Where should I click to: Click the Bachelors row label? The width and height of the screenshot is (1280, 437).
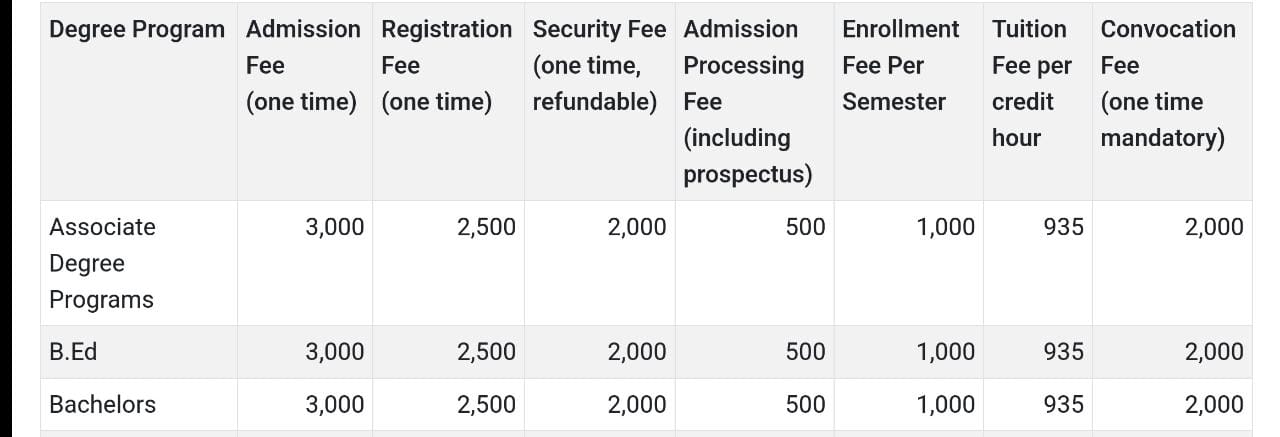[x=102, y=405]
